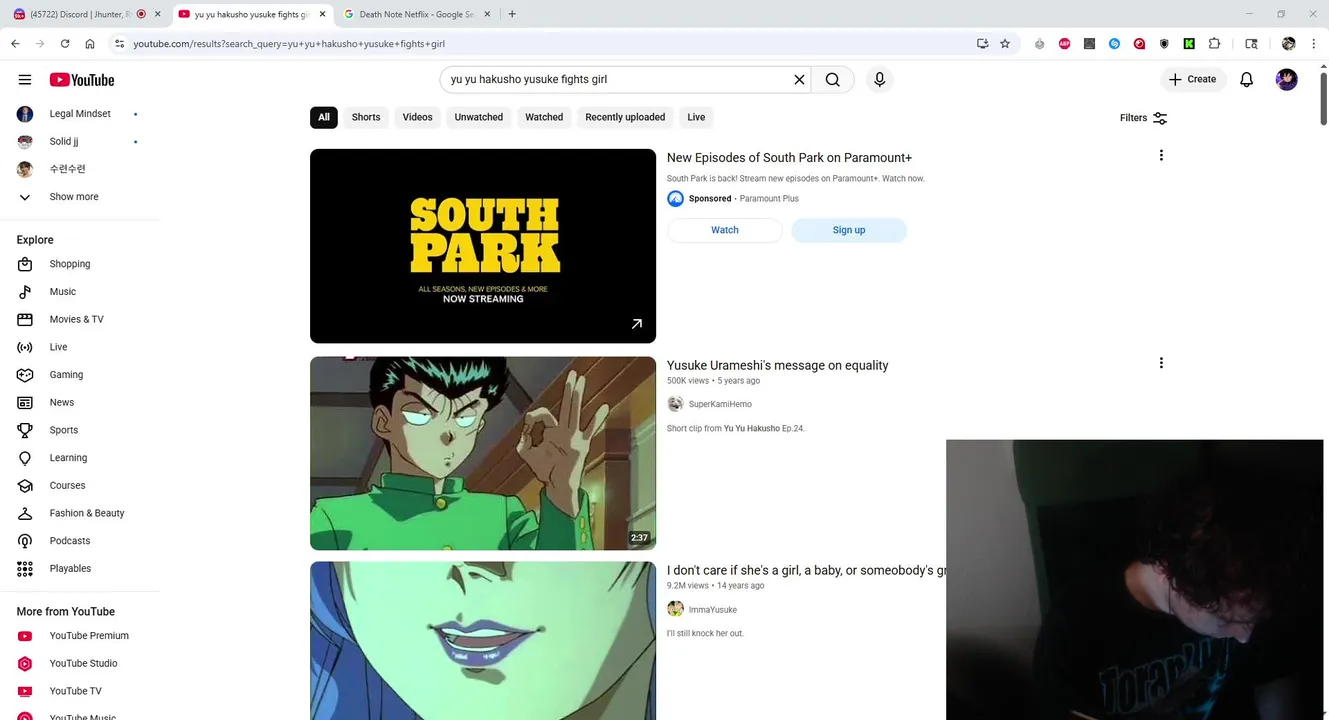1329x720 pixels.
Task: Open New Episodes of South Park title
Action: coord(789,158)
